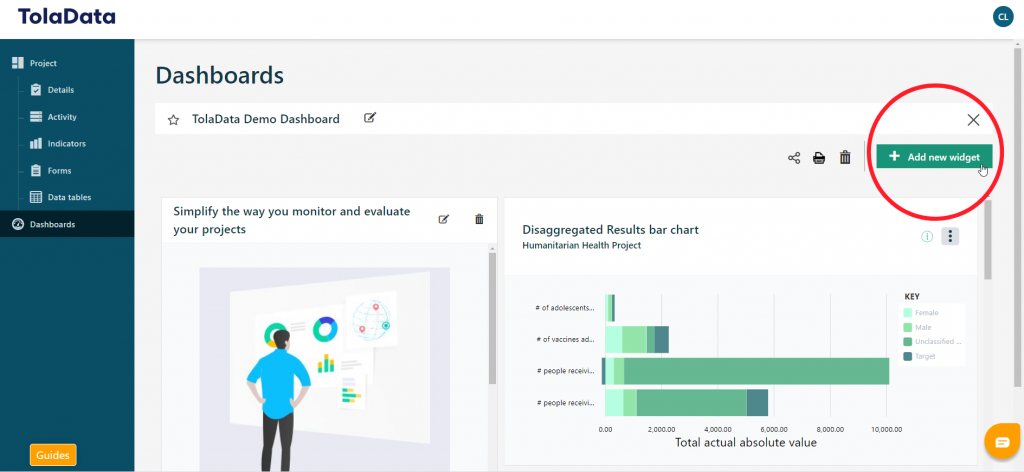Viewport: 1024px width, 472px height.
Task: Open Indicators in the sidebar
Action: coord(66,144)
